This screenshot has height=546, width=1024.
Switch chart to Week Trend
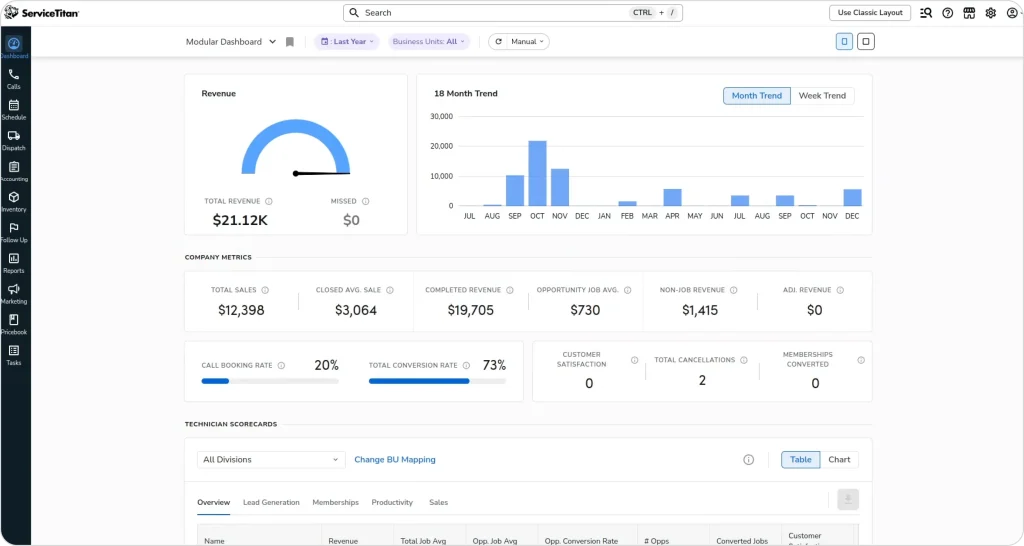(822, 95)
